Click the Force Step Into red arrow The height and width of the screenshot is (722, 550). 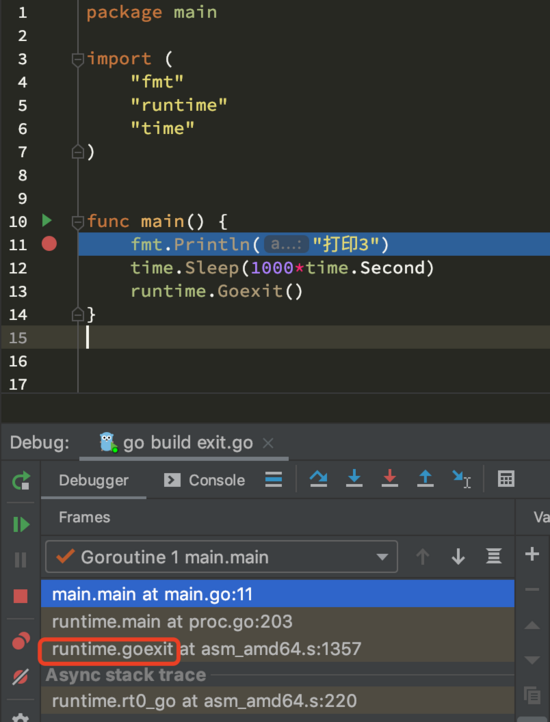click(x=390, y=479)
